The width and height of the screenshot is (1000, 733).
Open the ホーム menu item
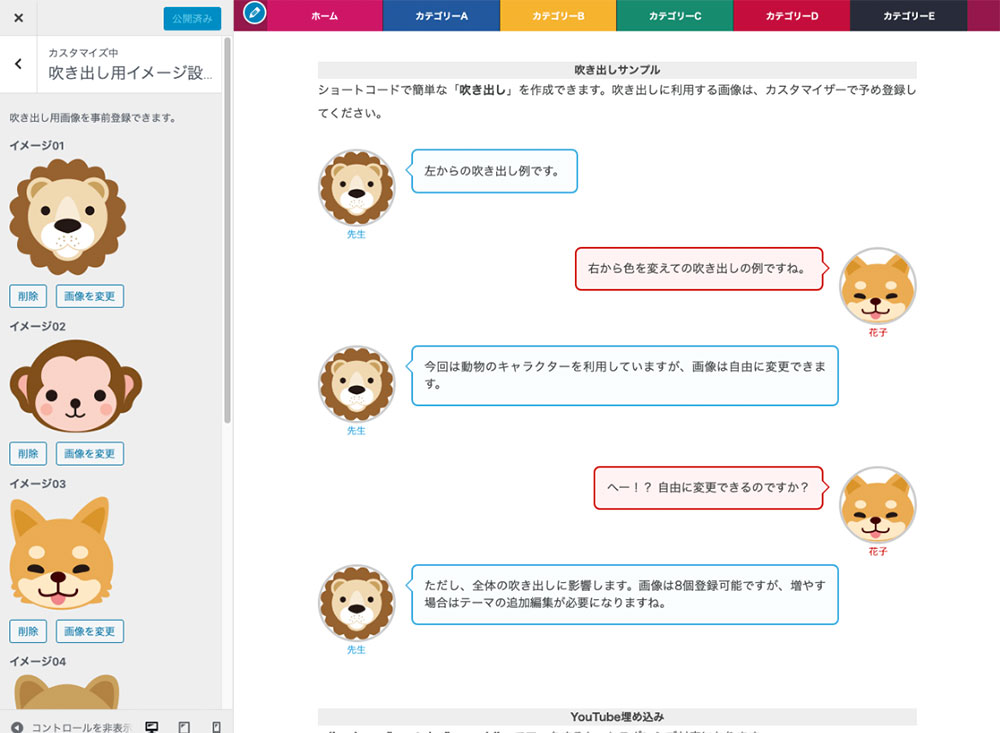tap(325, 16)
